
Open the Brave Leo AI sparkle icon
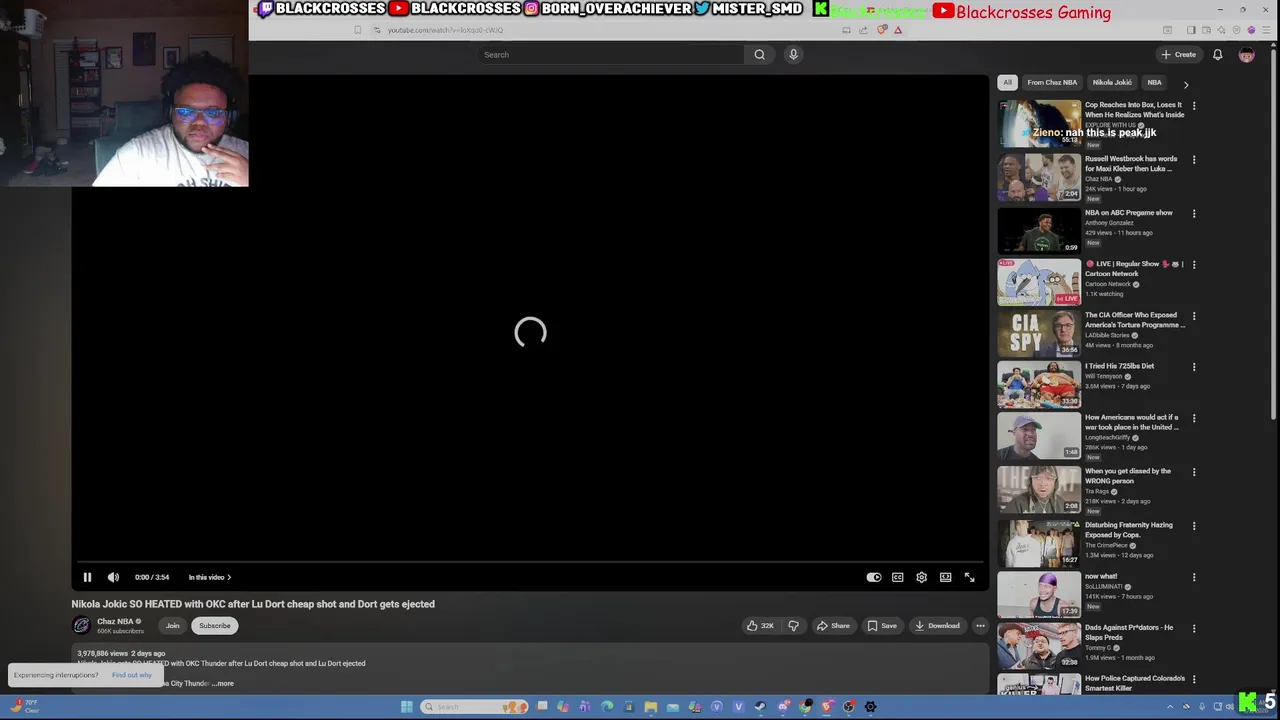1221,30
